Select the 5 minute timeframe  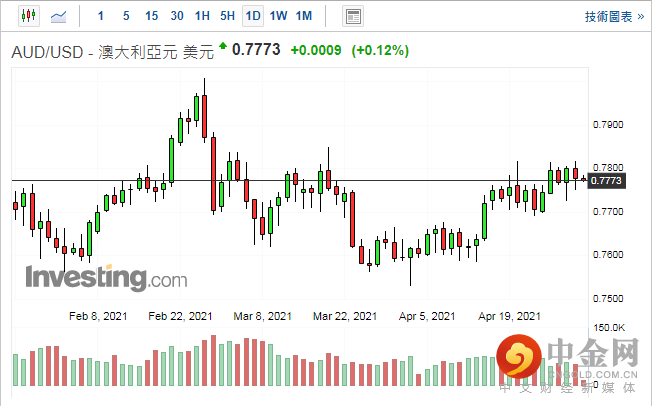click(x=126, y=16)
